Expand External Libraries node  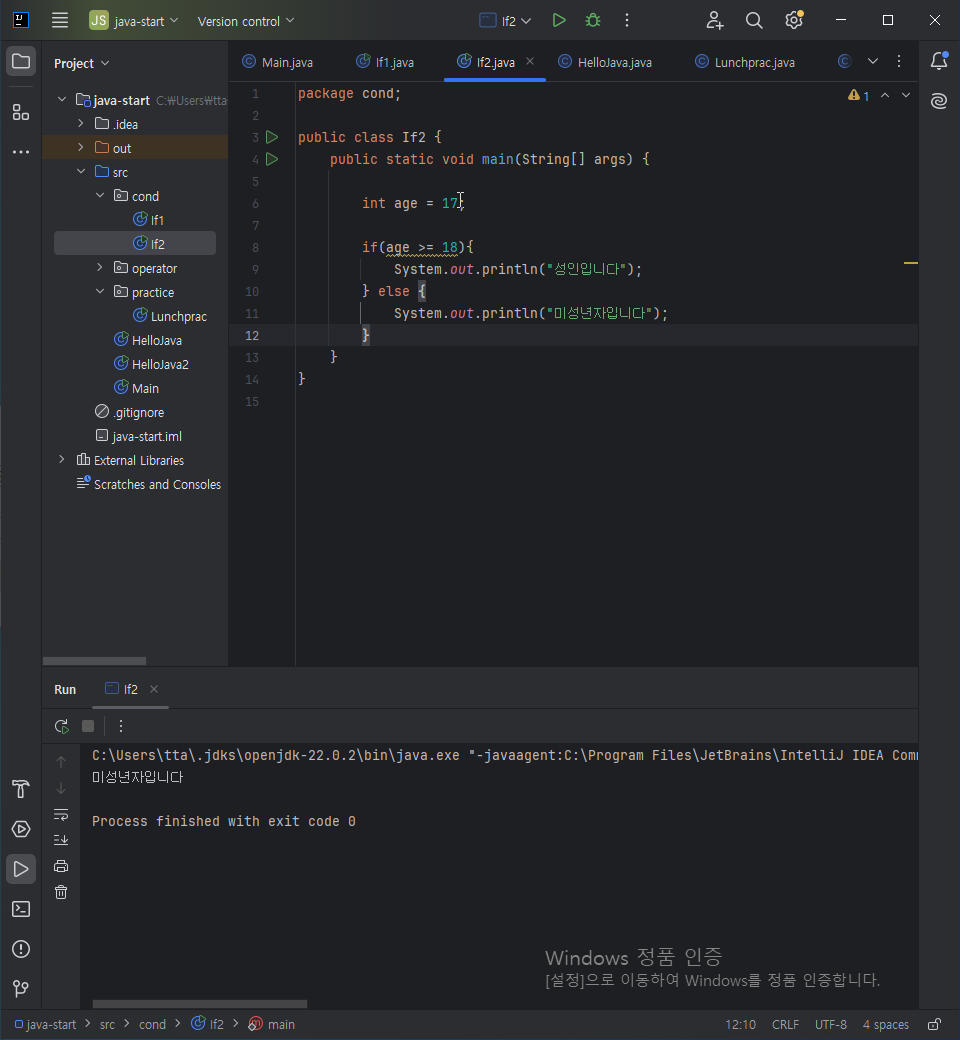(x=62, y=459)
